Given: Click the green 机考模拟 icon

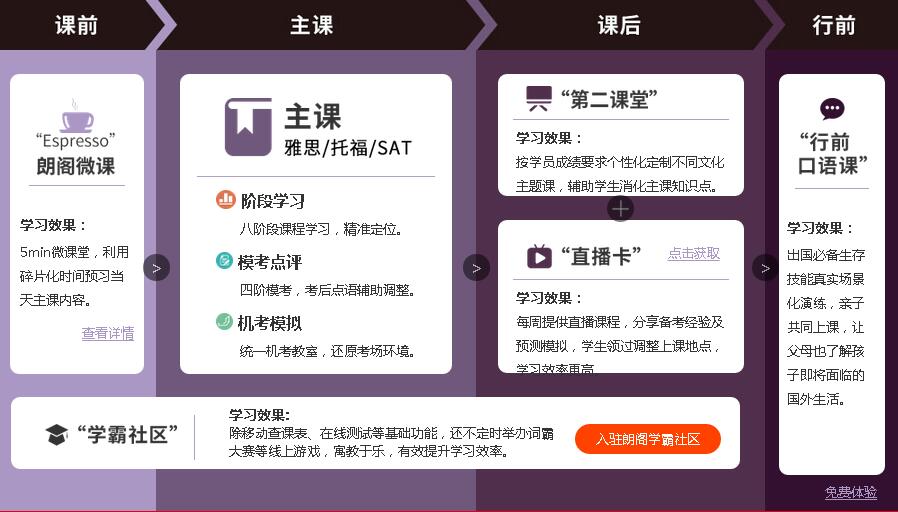Looking at the screenshot, I should pyautogui.click(x=224, y=321).
